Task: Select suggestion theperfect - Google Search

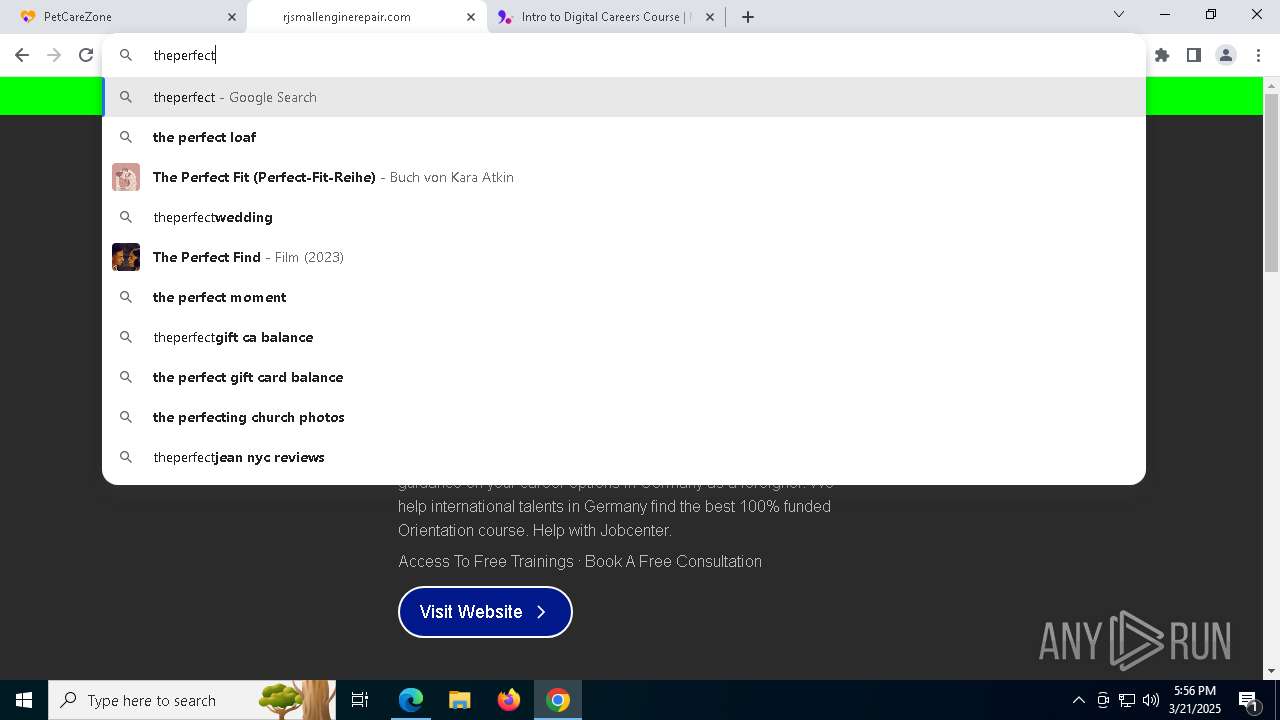Action: click(624, 97)
